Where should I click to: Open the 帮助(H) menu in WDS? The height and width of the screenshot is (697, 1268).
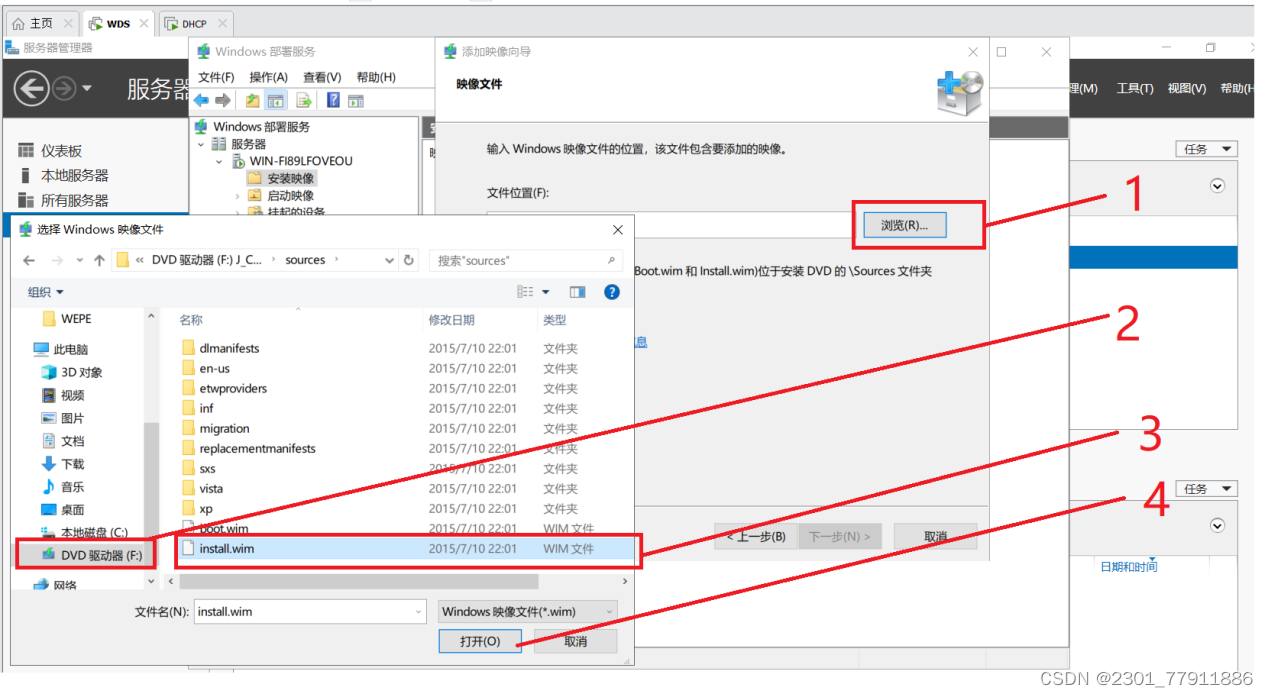click(376, 77)
